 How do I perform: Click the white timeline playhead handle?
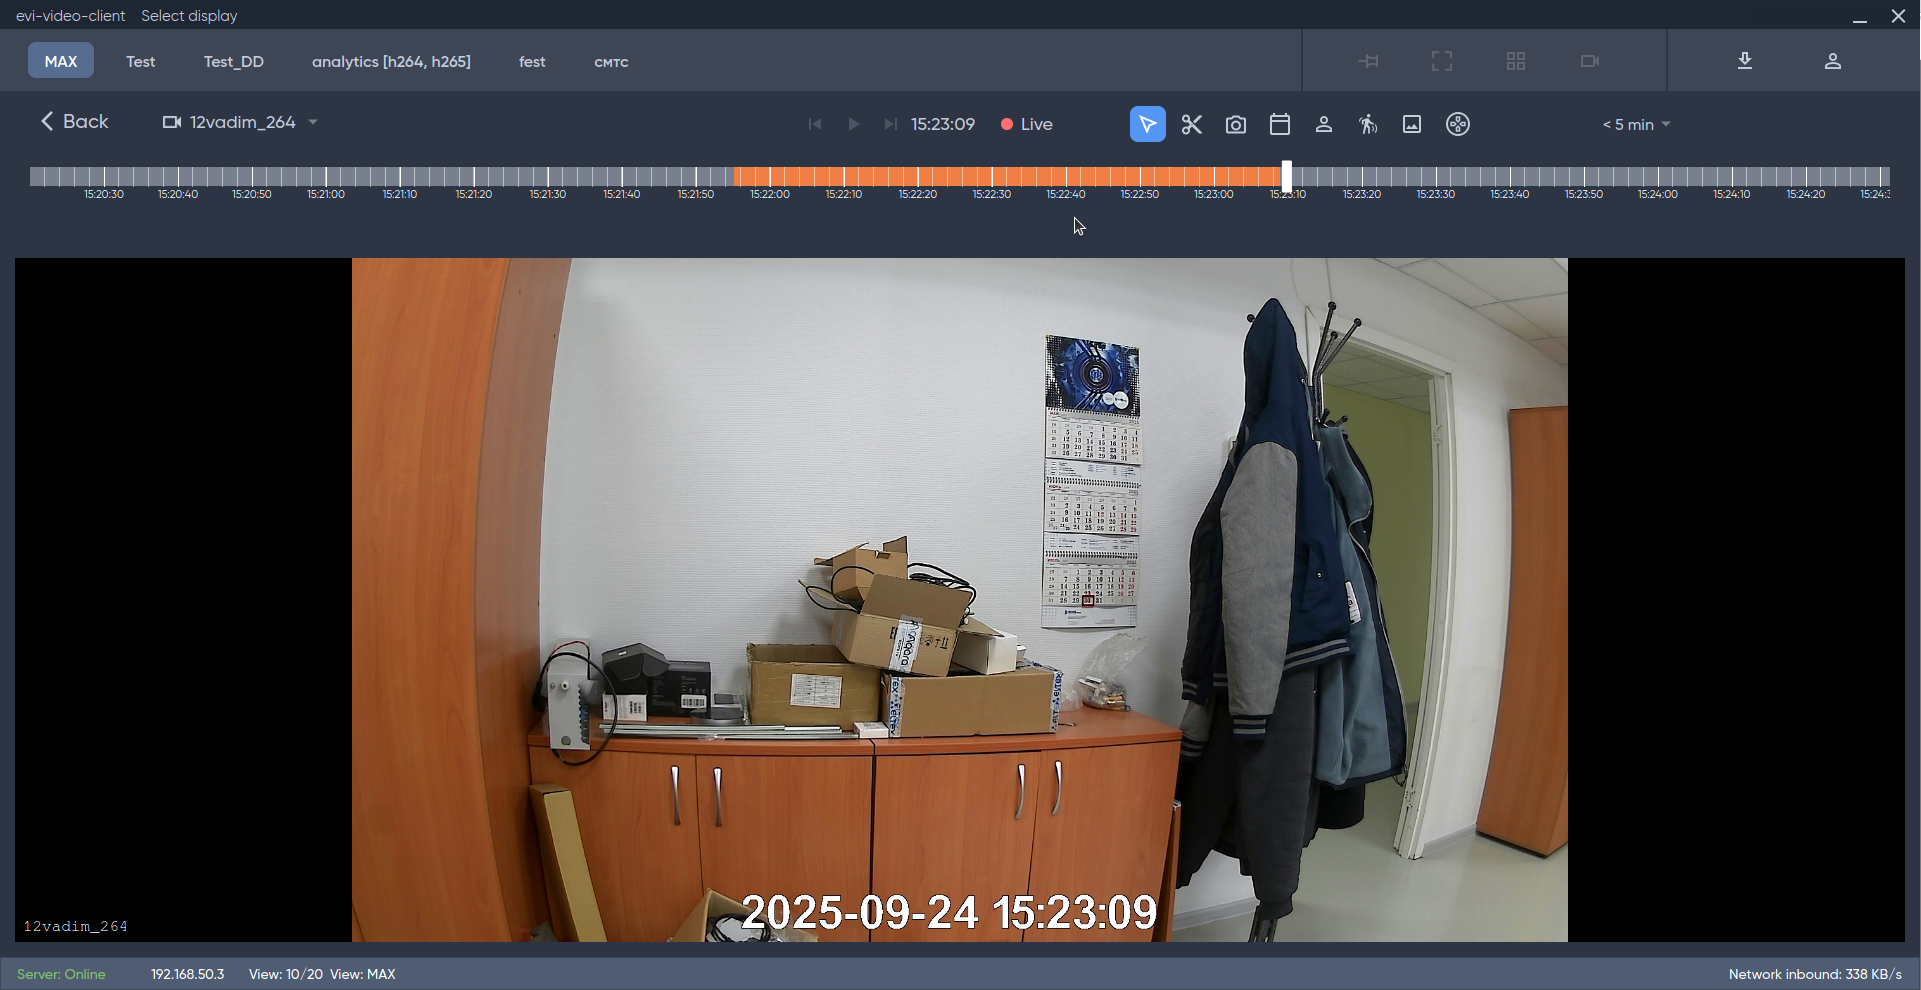1287,176
